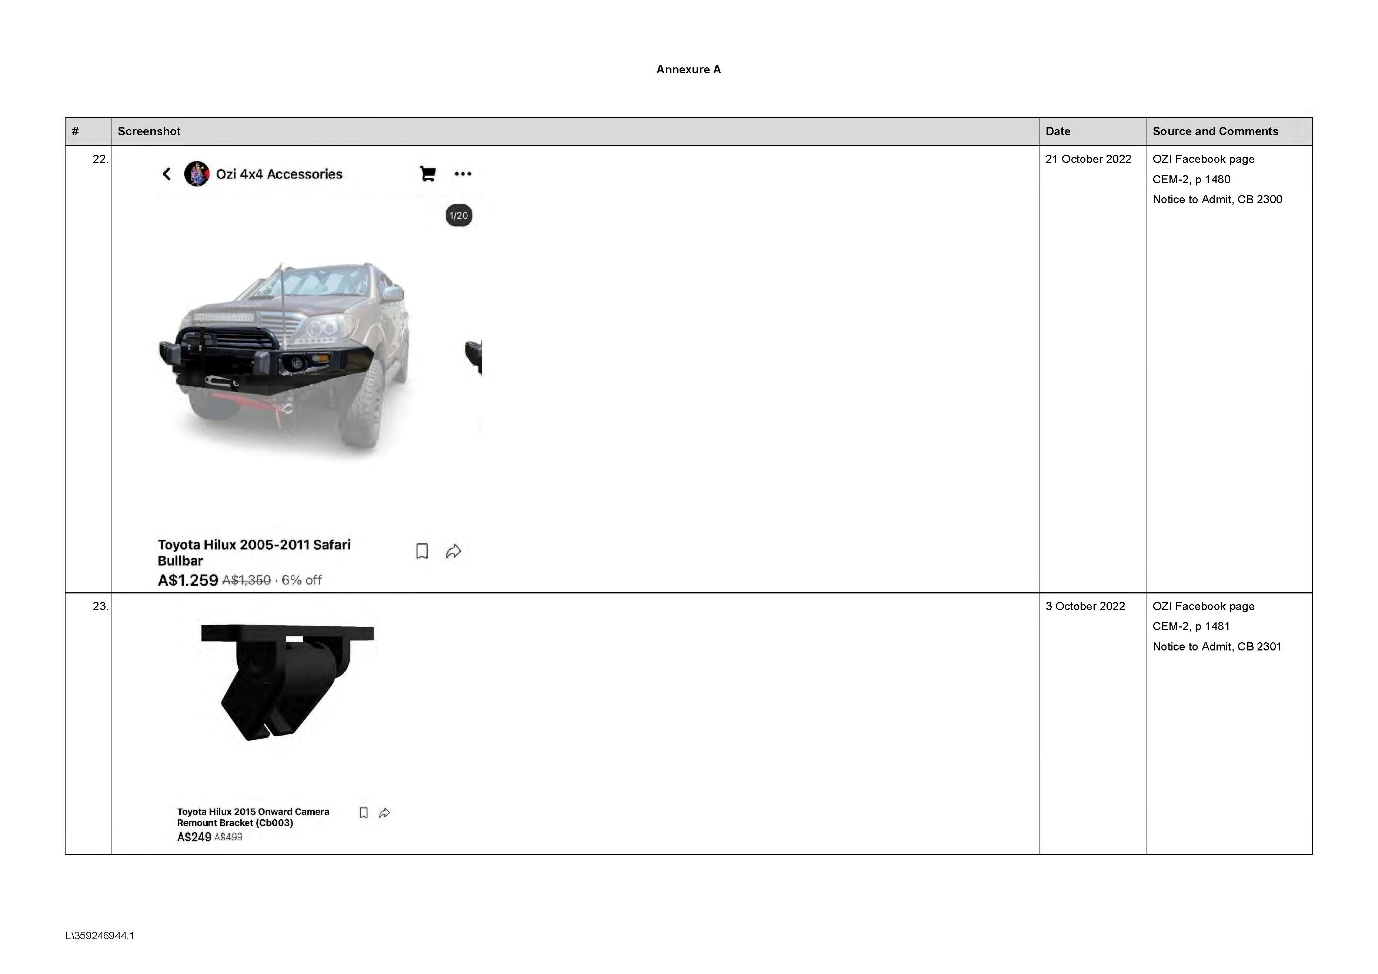1378x974 pixels.
Task: Open the camera remount bracket product photo
Action: (x=287, y=683)
